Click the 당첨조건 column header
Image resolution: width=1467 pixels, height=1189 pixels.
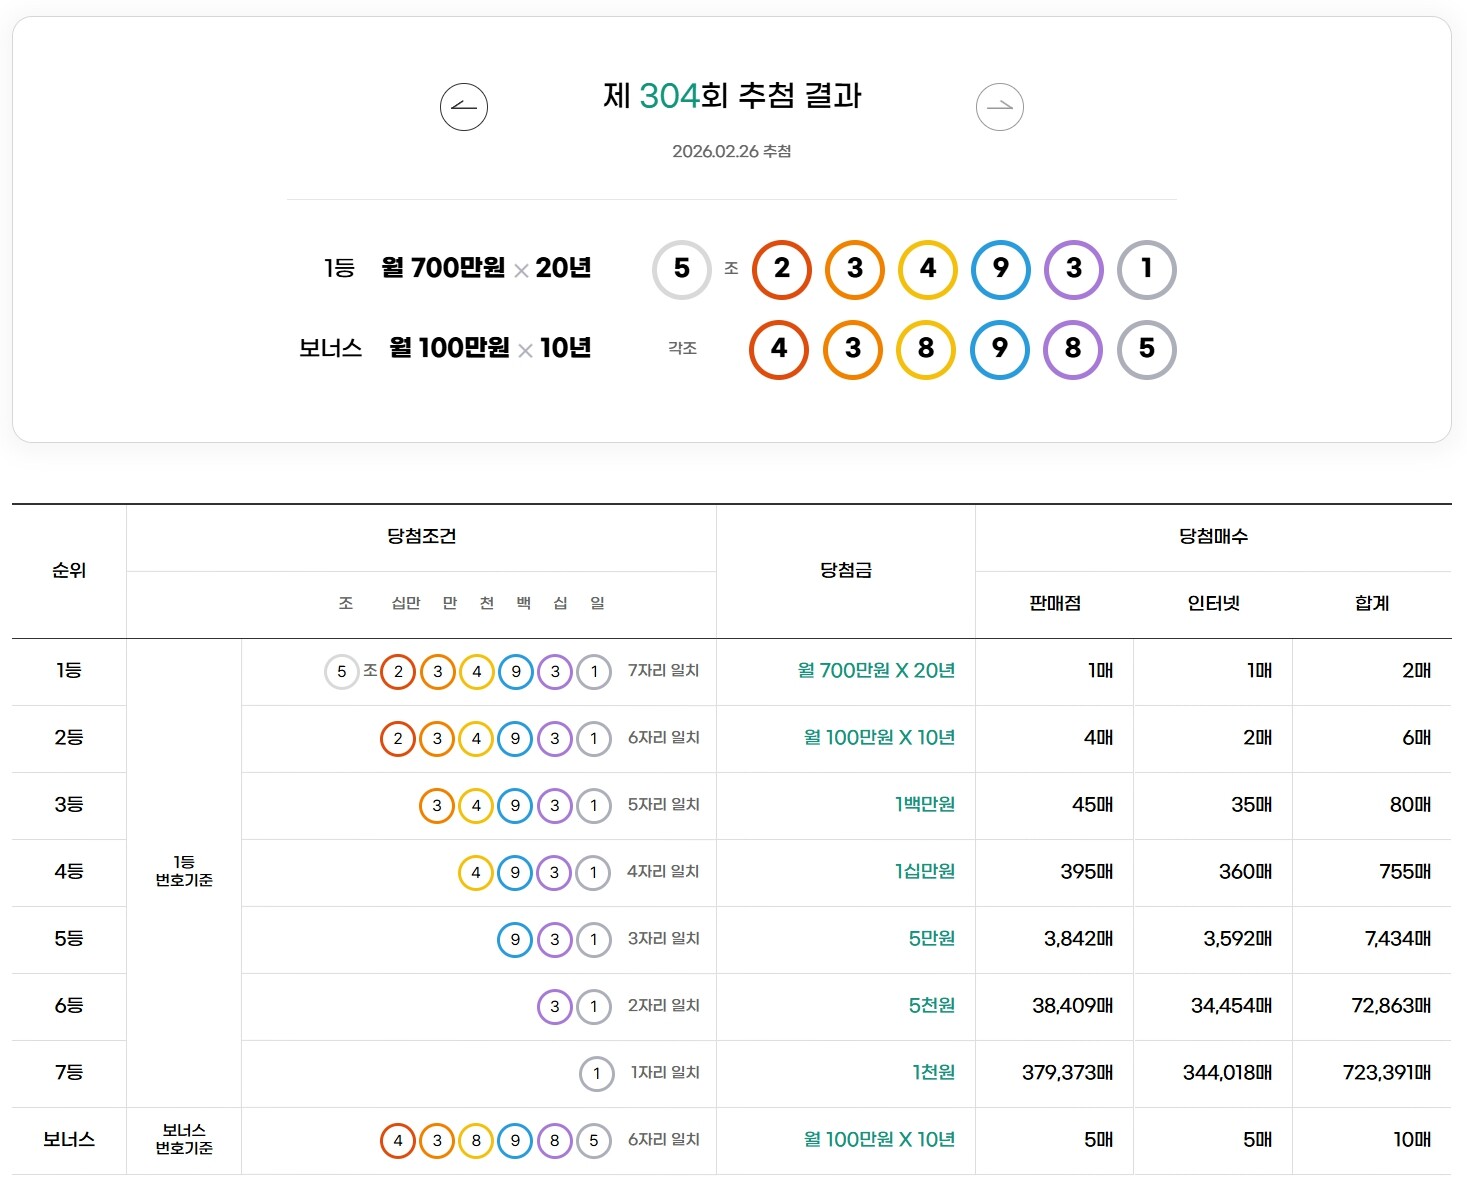(x=422, y=537)
